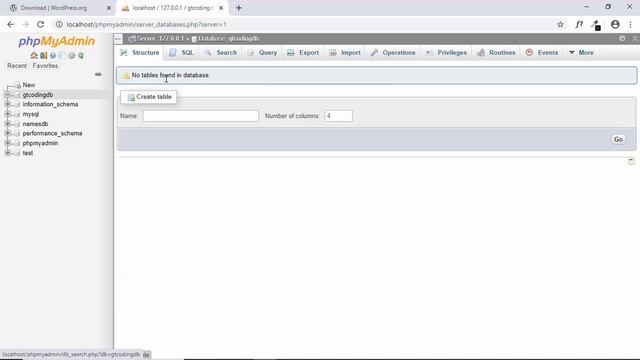Open the console toggle icon at right

631,161
